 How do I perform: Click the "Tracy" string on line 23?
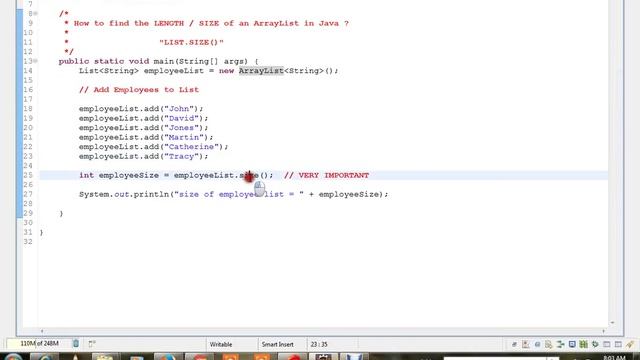[182, 156]
